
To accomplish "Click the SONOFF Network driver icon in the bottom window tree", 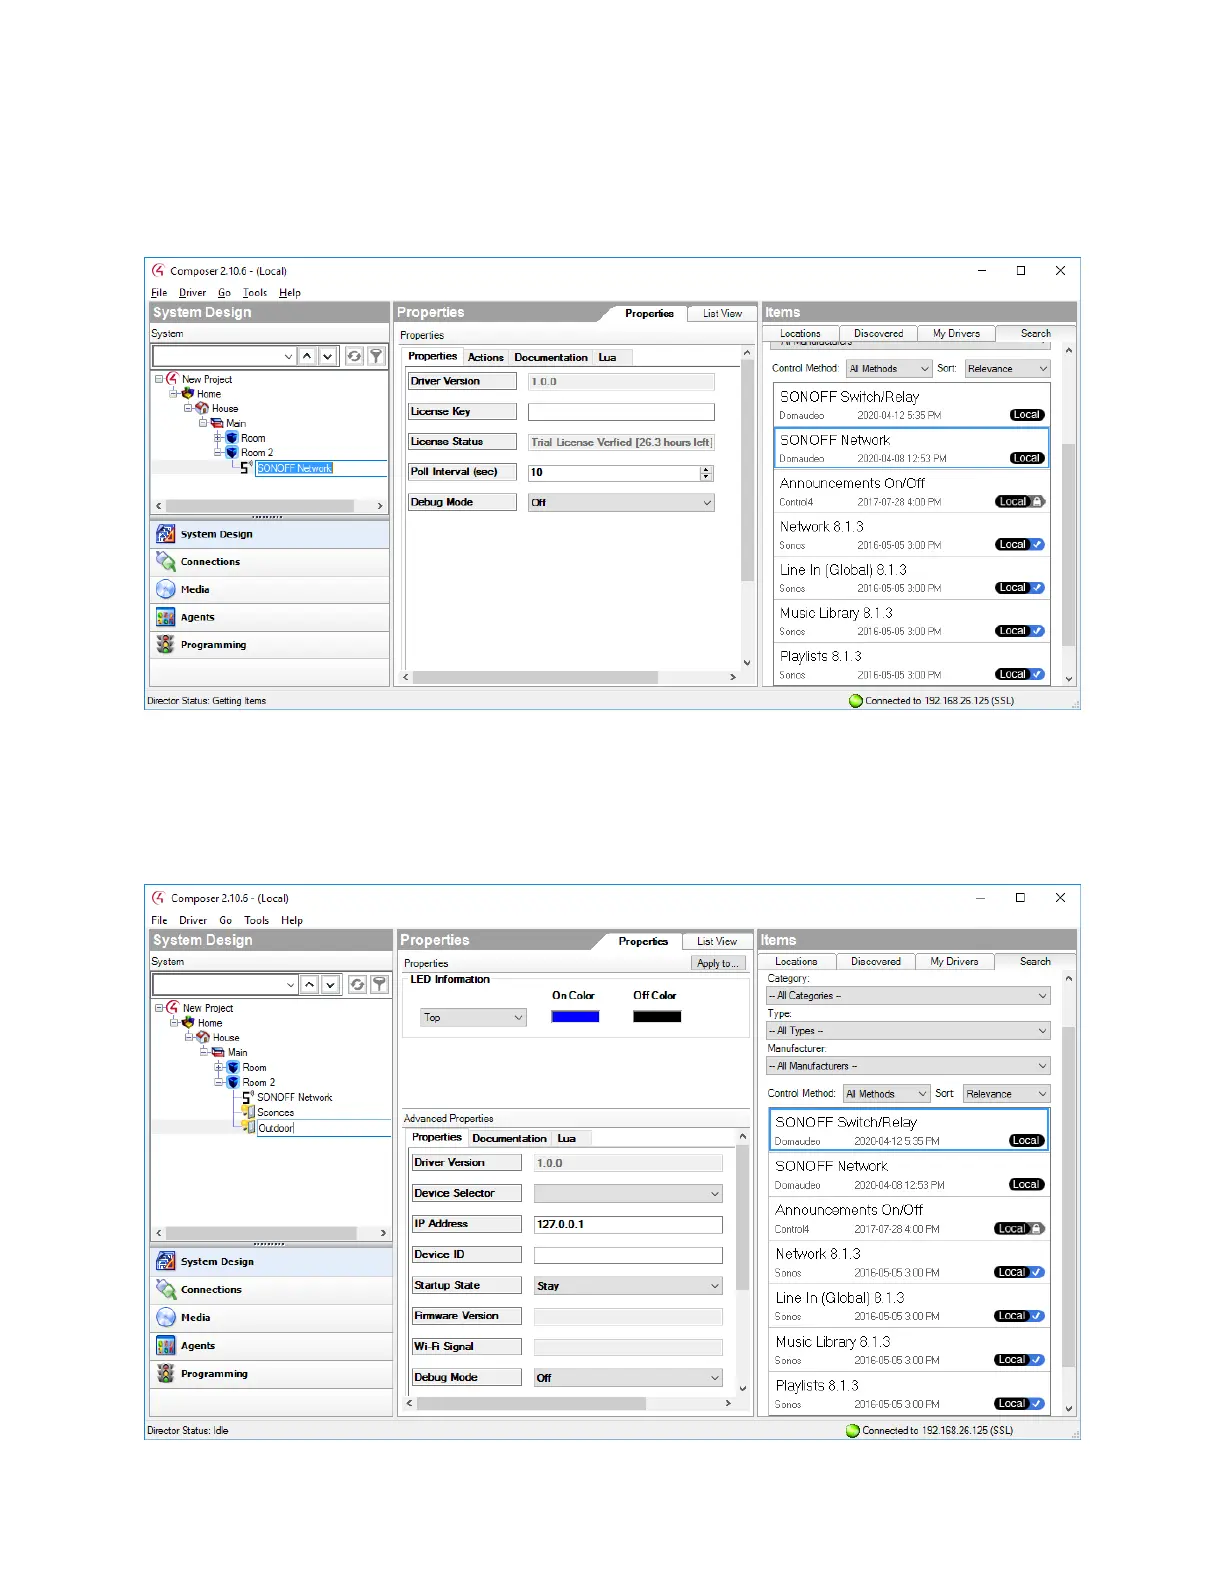I will pos(248,1097).
